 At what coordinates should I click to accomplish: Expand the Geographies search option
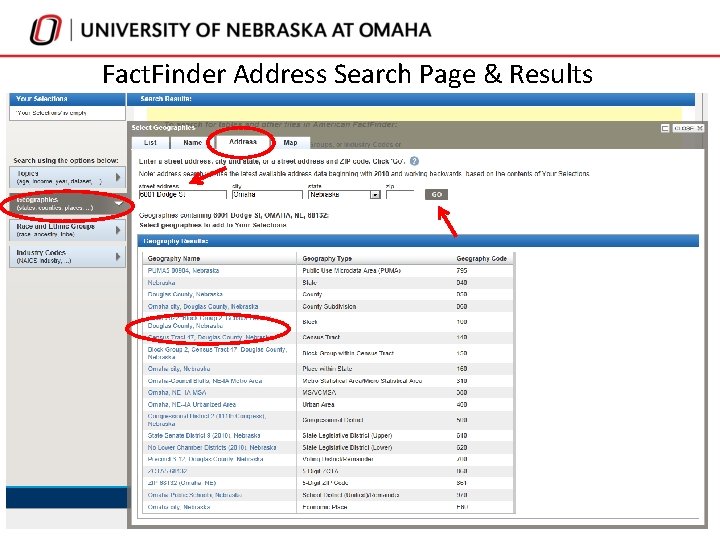click(67, 204)
